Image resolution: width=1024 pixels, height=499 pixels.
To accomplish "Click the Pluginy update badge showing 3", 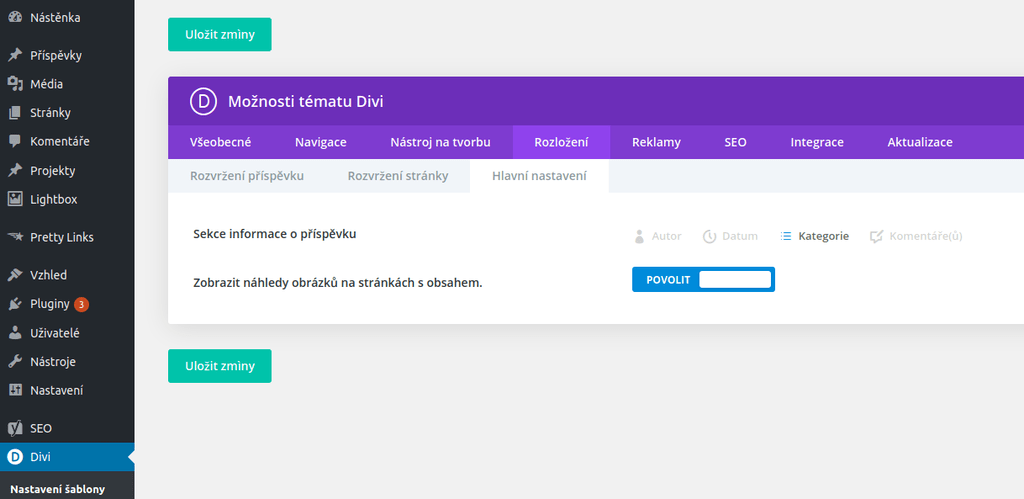I will click(81, 304).
